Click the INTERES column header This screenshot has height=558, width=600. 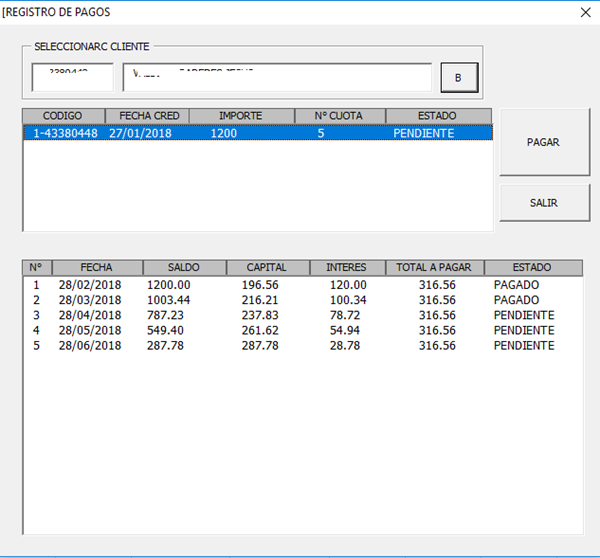(346, 268)
